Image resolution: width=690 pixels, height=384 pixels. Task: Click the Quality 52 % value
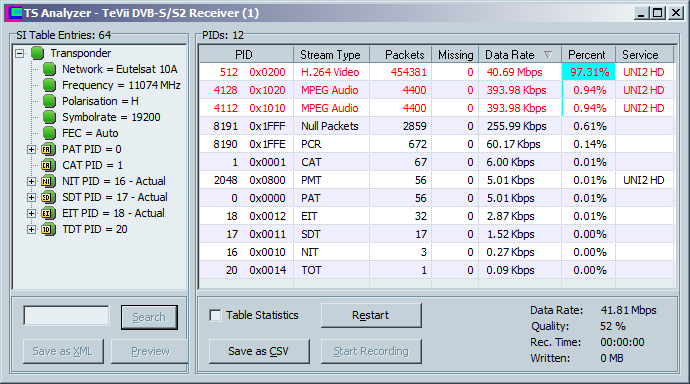[613, 326]
